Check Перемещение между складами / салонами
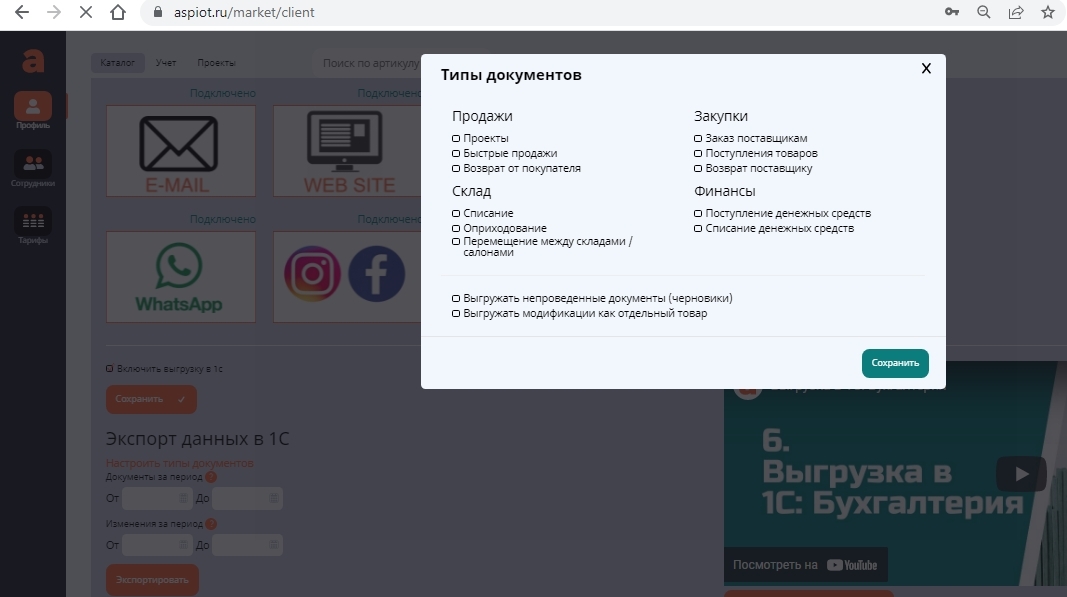1067x597 pixels. [x=456, y=241]
